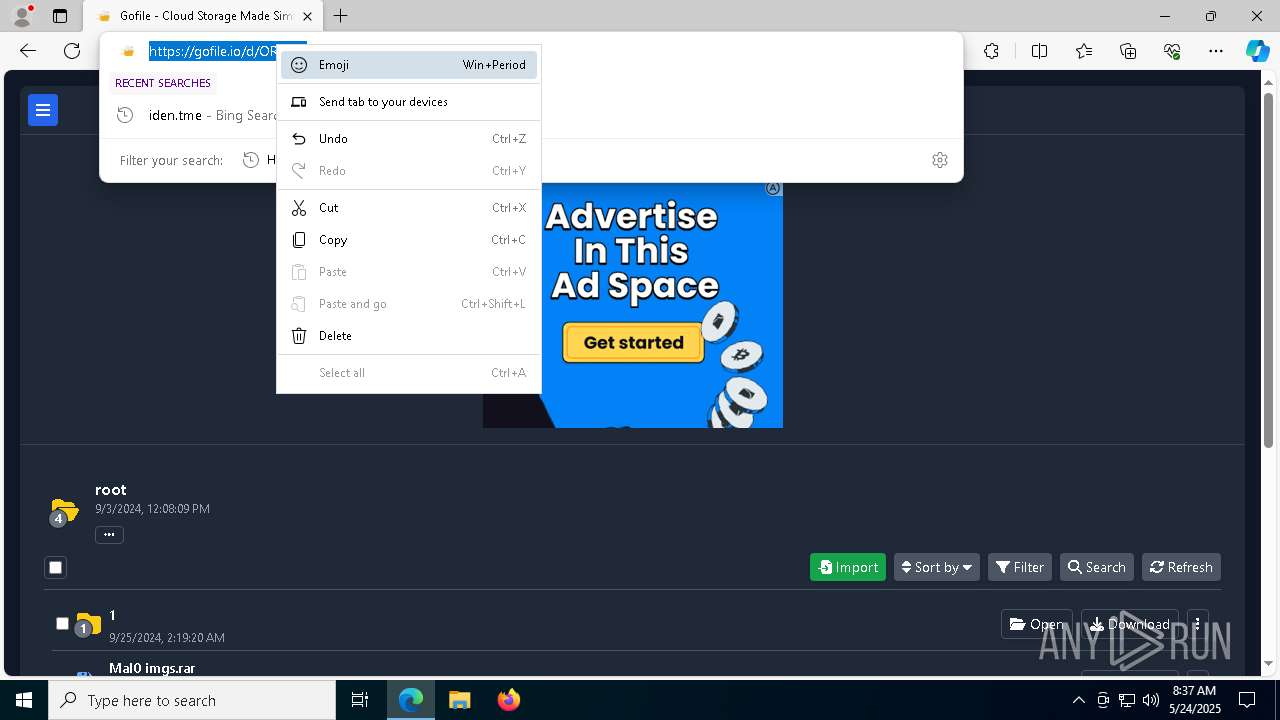This screenshot has width=1280, height=720.
Task: Select Copy in context menu
Action: (409, 240)
